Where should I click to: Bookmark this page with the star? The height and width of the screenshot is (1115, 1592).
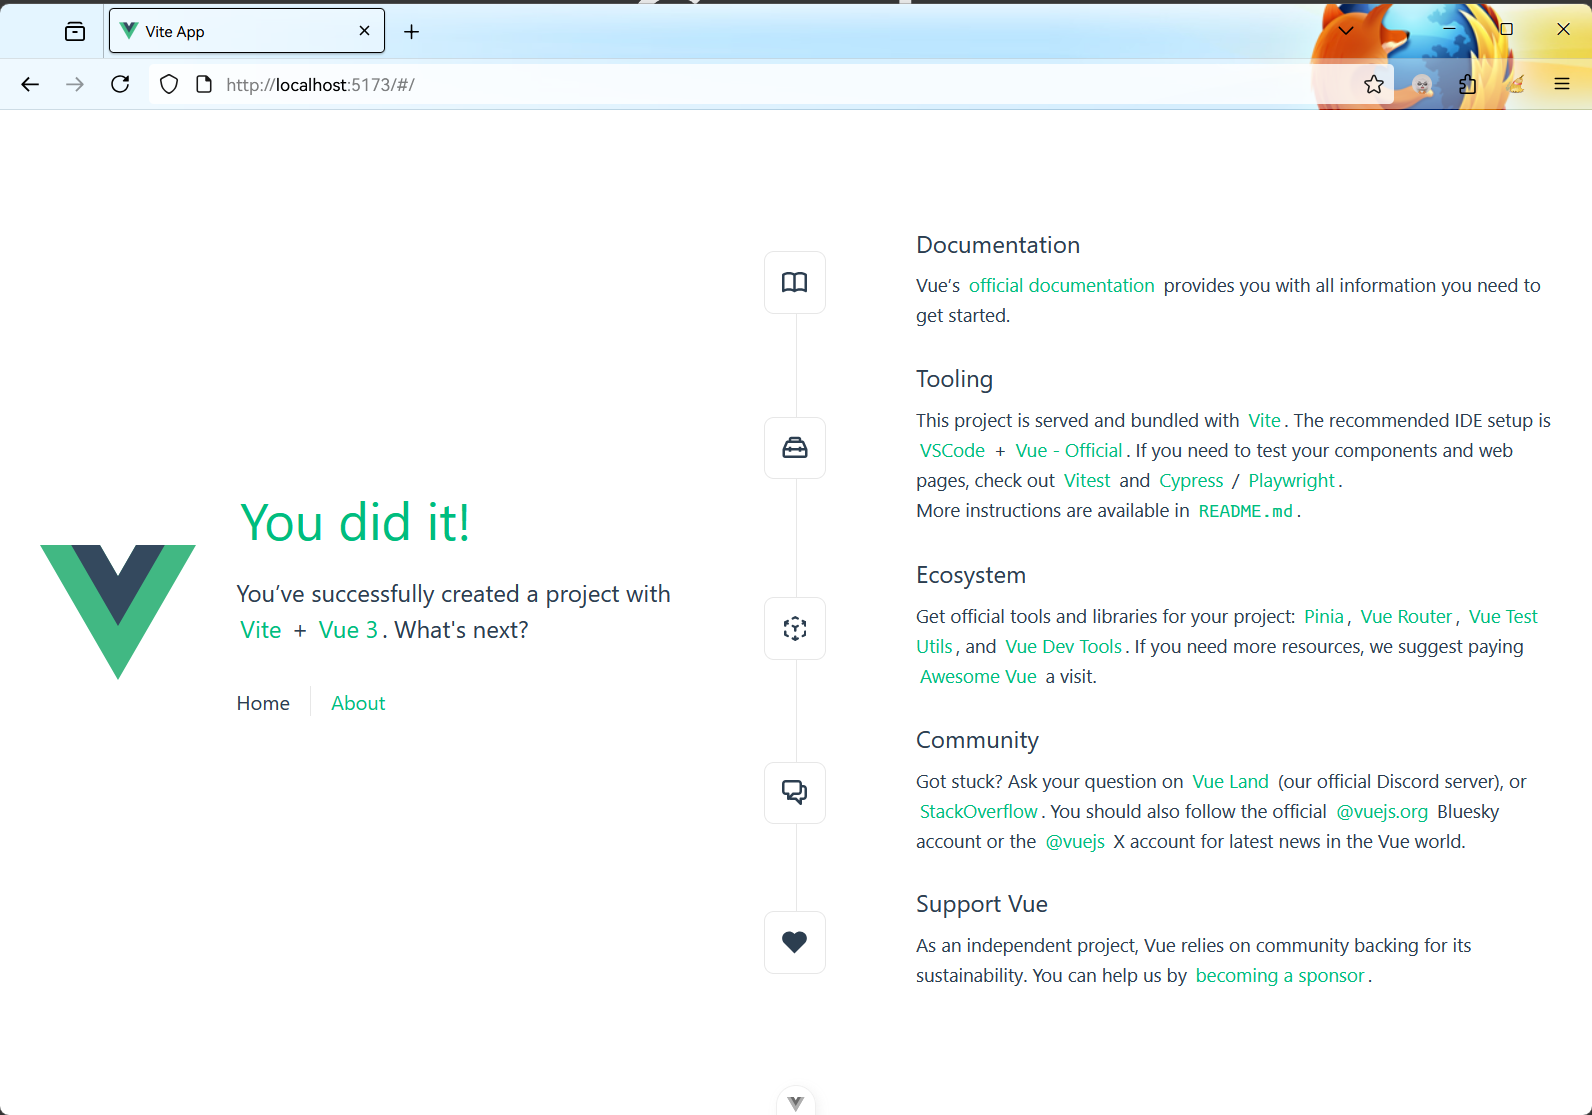1374,84
